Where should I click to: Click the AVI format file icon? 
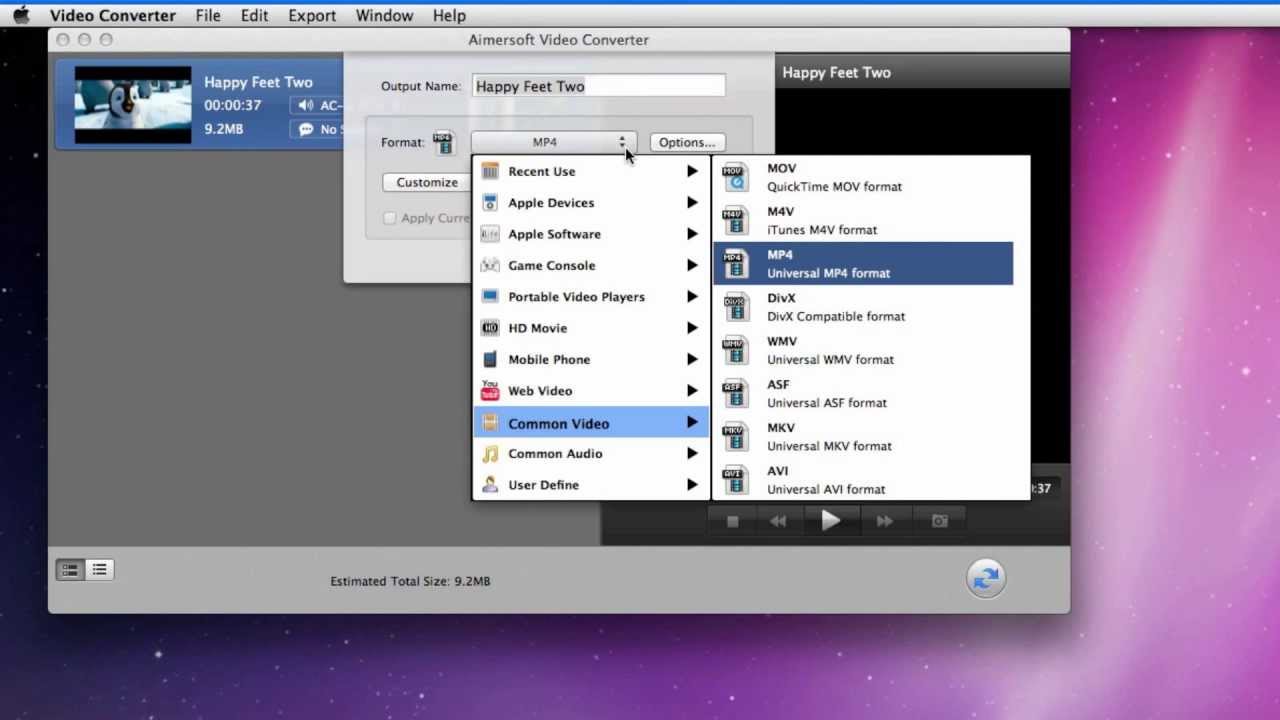pyautogui.click(x=735, y=480)
